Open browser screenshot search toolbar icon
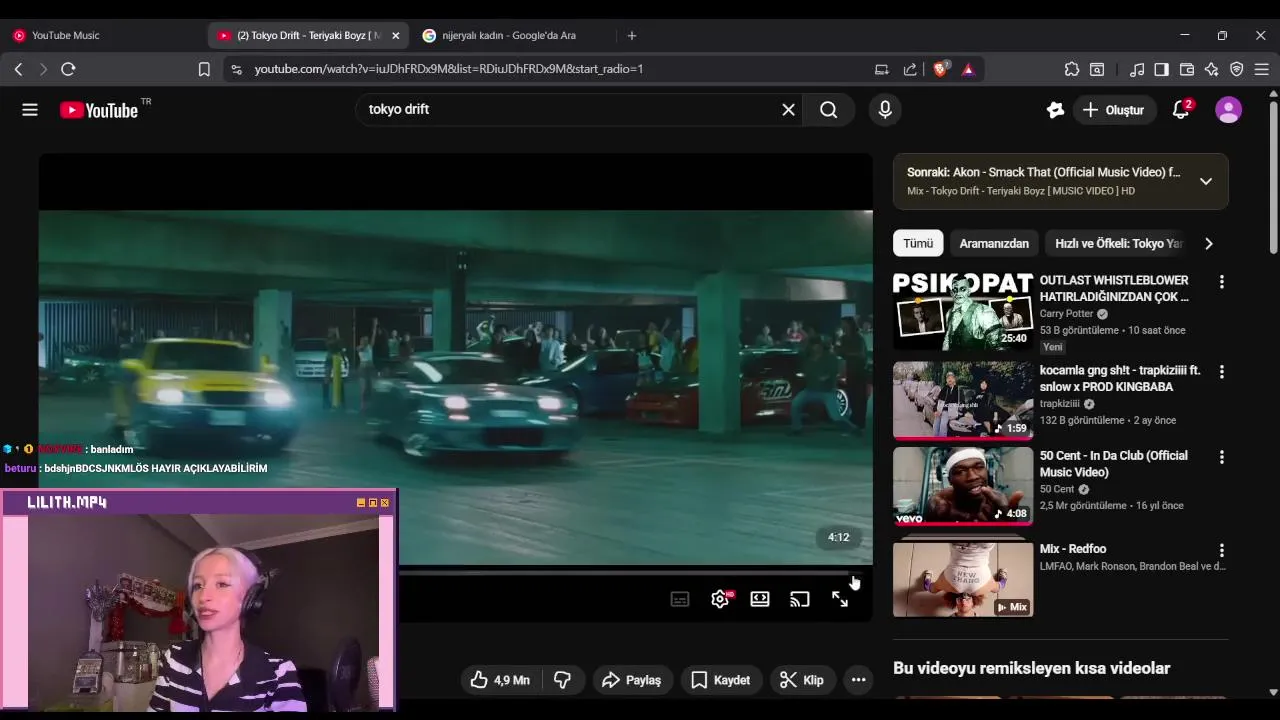This screenshot has width=1280, height=720. (1097, 69)
